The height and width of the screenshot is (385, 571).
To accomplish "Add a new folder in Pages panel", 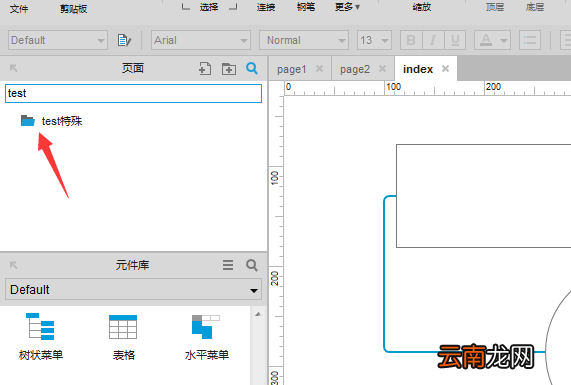I will 229,68.
